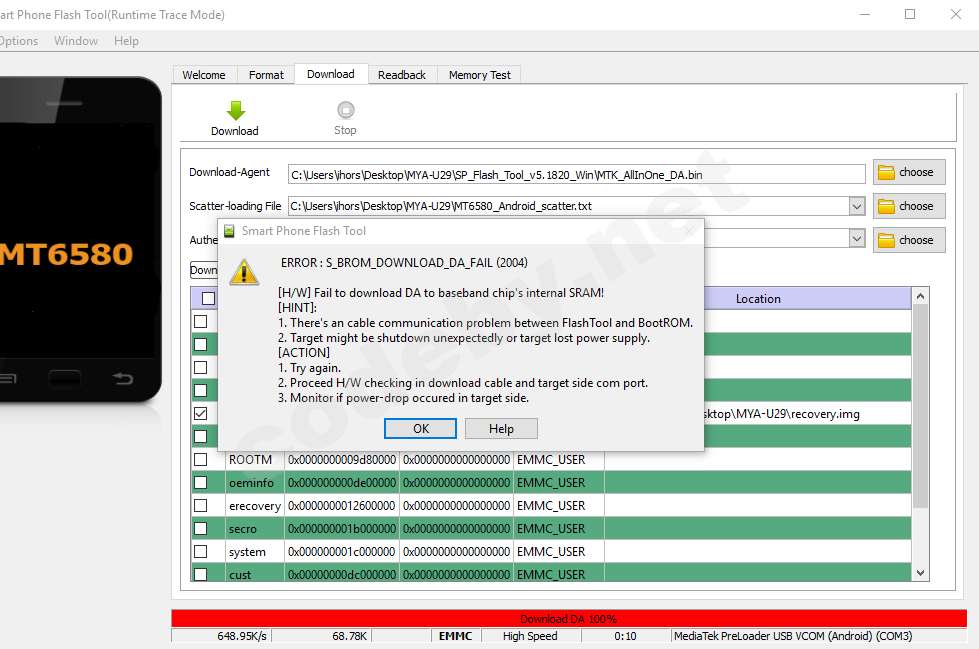979x649 pixels.
Task: Toggle the select-all header checkbox
Action: (208, 298)
